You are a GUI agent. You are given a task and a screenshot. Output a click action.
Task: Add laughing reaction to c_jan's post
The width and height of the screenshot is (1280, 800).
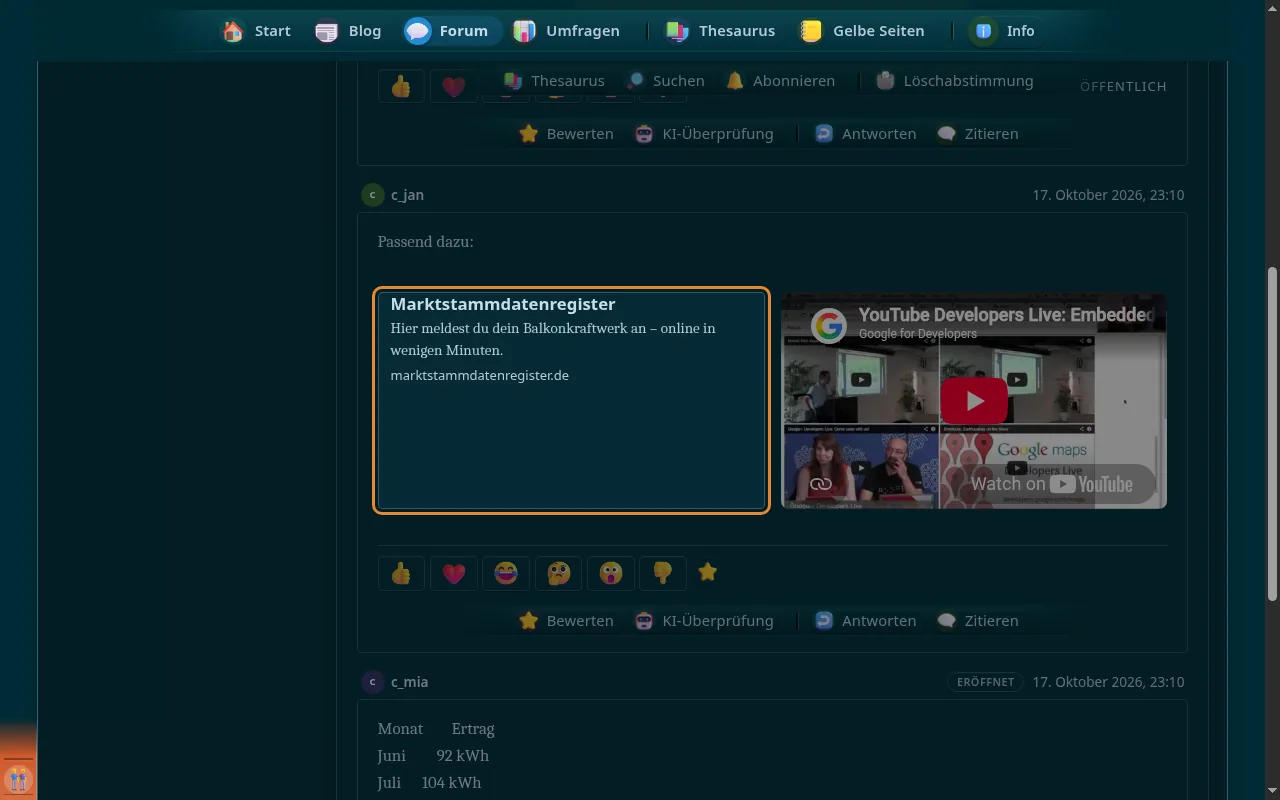[x=505, y=573]
